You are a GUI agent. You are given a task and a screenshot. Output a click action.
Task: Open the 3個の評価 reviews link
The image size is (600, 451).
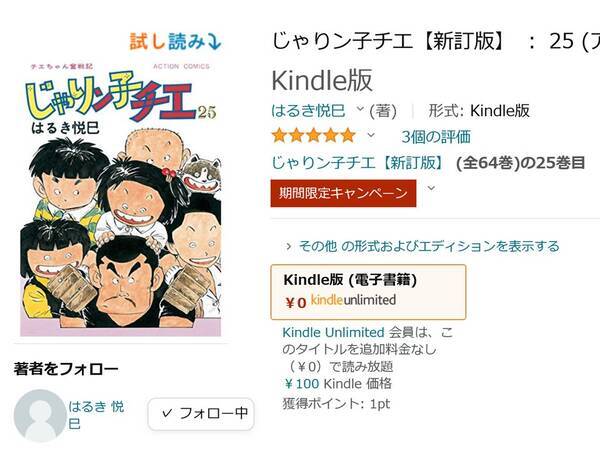click(436, 136)
